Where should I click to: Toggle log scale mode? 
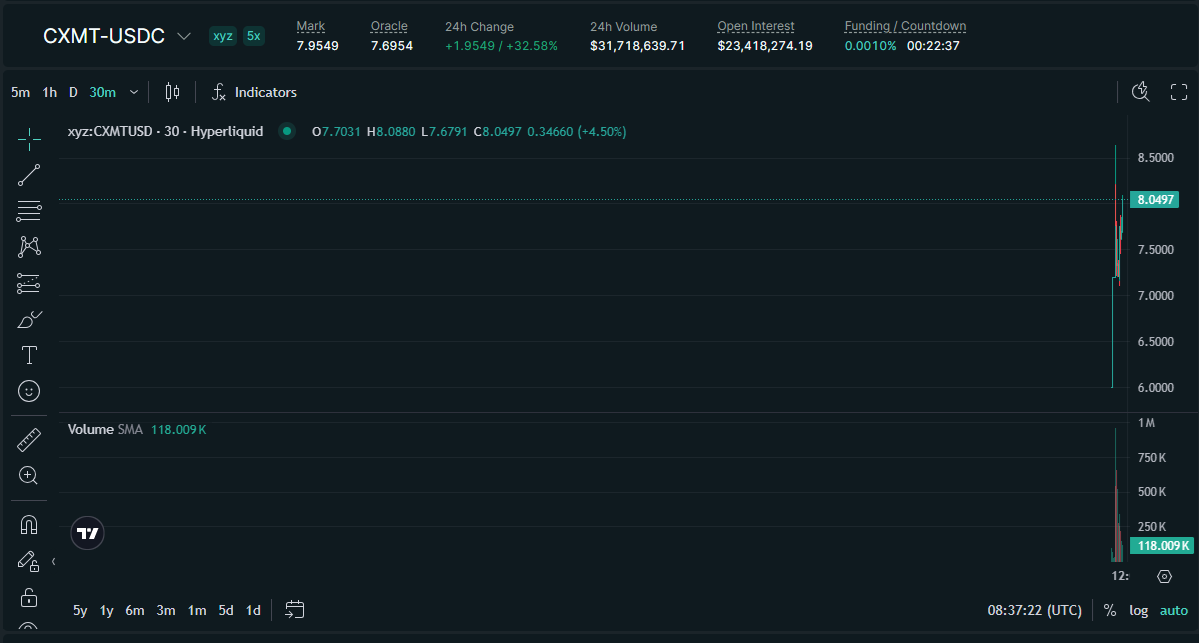pos(1139,610)
